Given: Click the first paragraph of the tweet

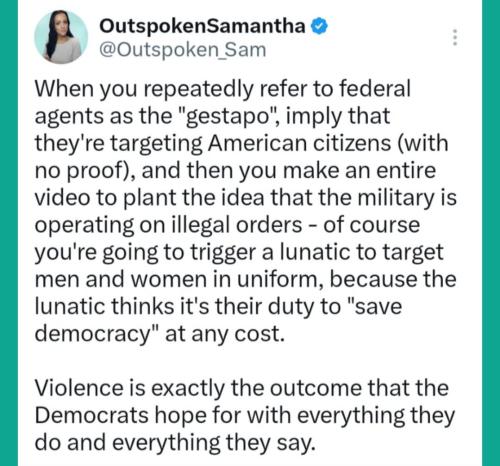Looking at the screenshot, I should 245,211.
